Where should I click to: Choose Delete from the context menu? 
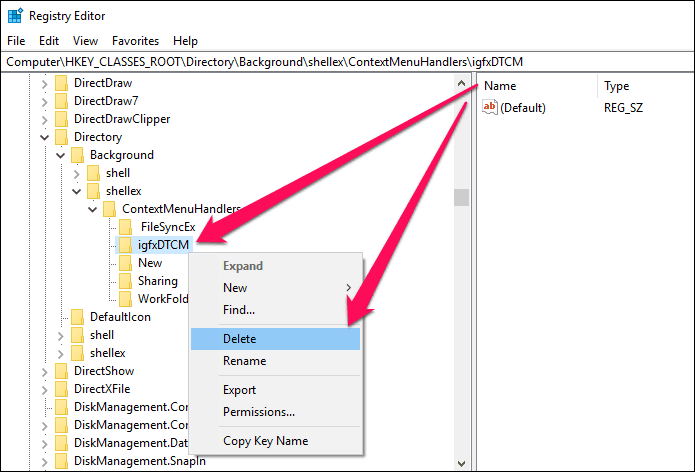275,339
